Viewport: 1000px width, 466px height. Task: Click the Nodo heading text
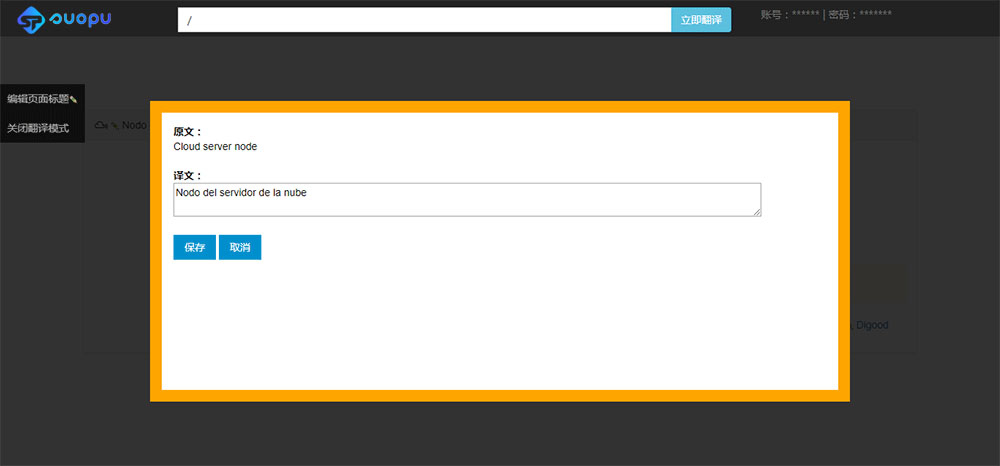134,126
